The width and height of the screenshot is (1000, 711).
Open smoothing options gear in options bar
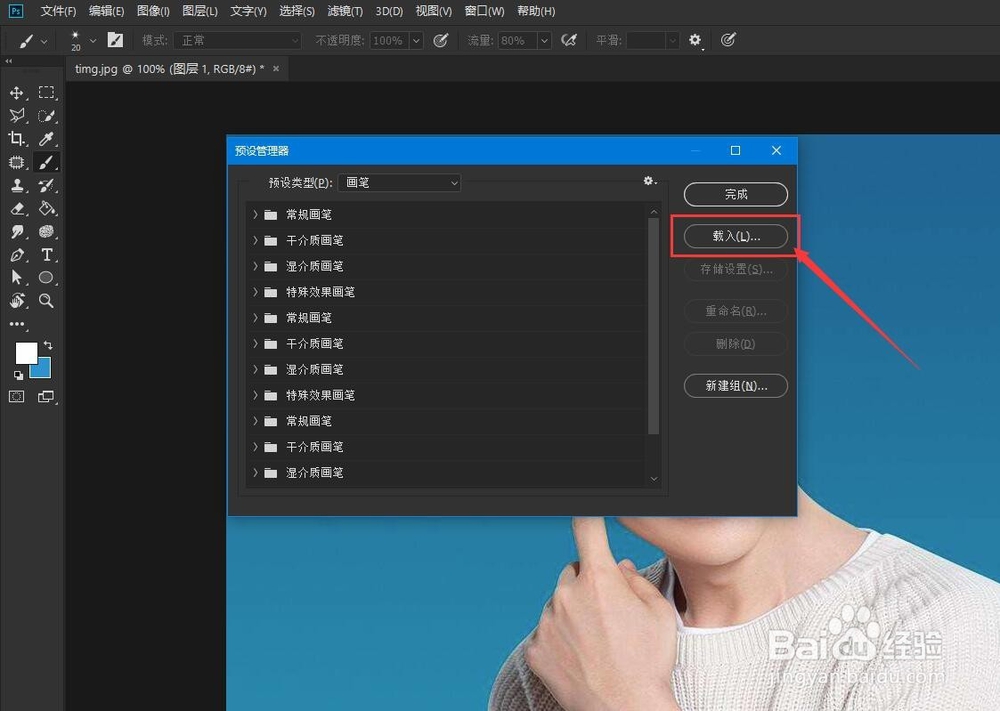pyautogui.click(x=695, y=40)
